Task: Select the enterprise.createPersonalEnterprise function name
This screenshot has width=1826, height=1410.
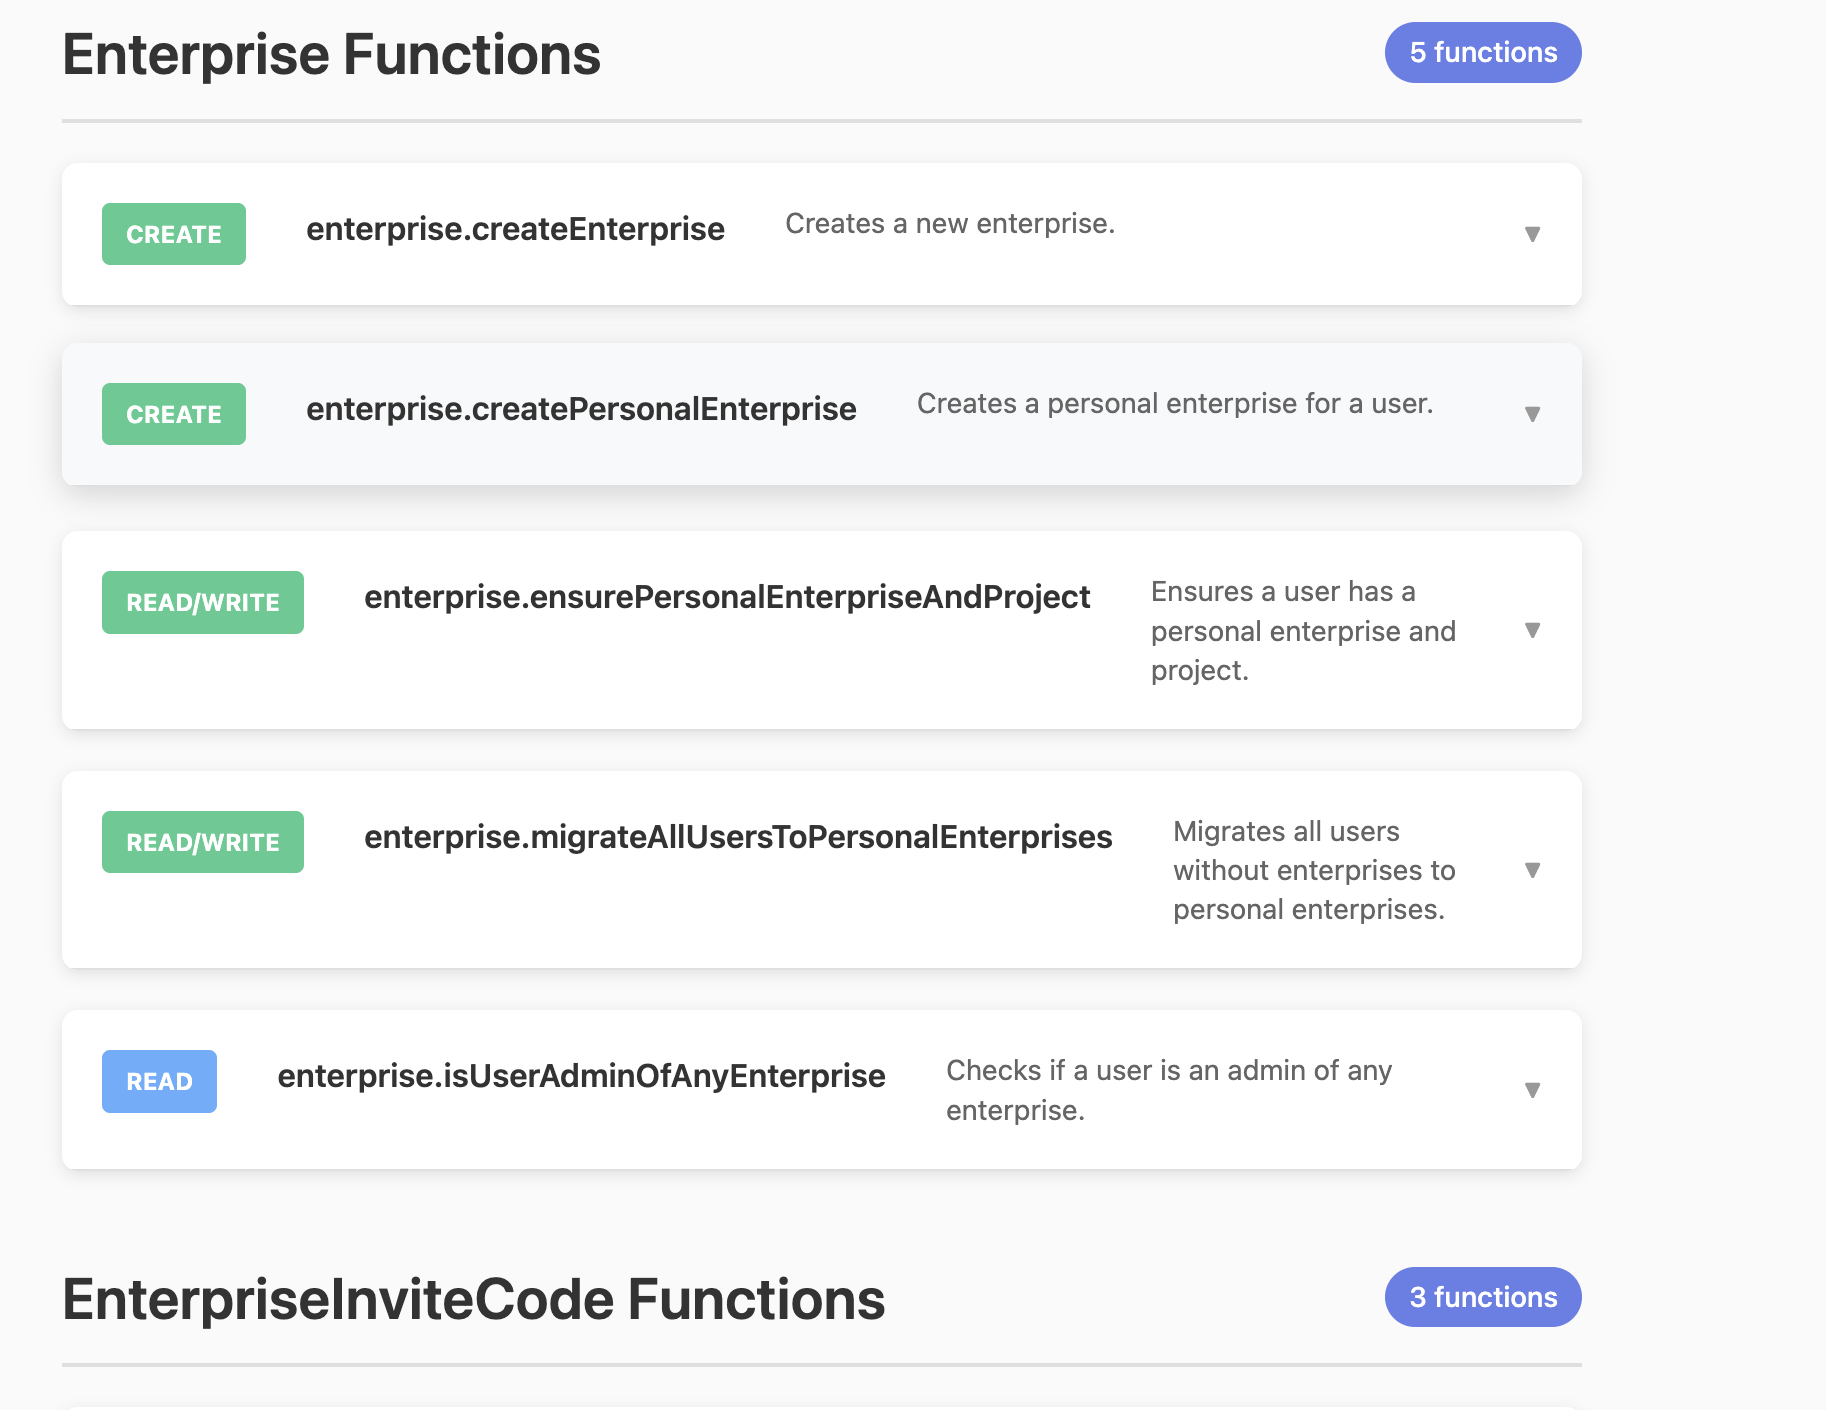Action: coord(581,409)
